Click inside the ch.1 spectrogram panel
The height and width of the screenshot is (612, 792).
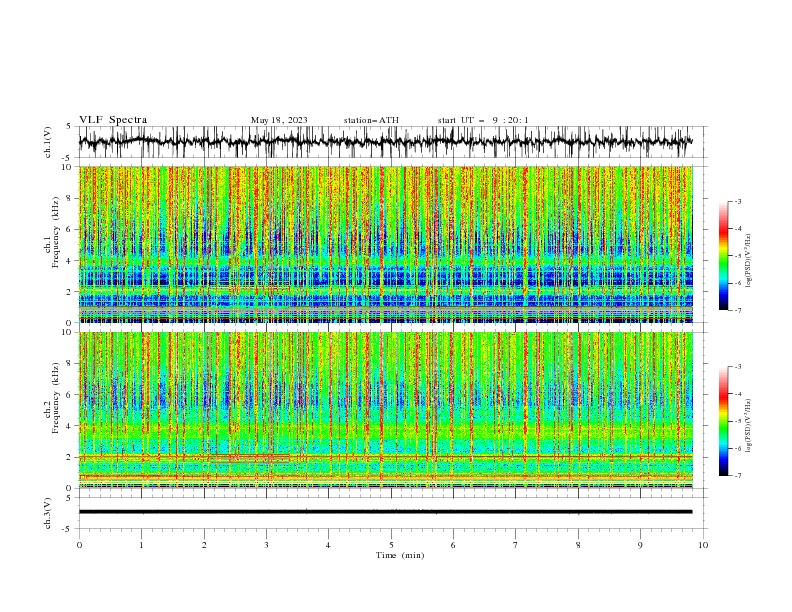click(x=386, y=244)
